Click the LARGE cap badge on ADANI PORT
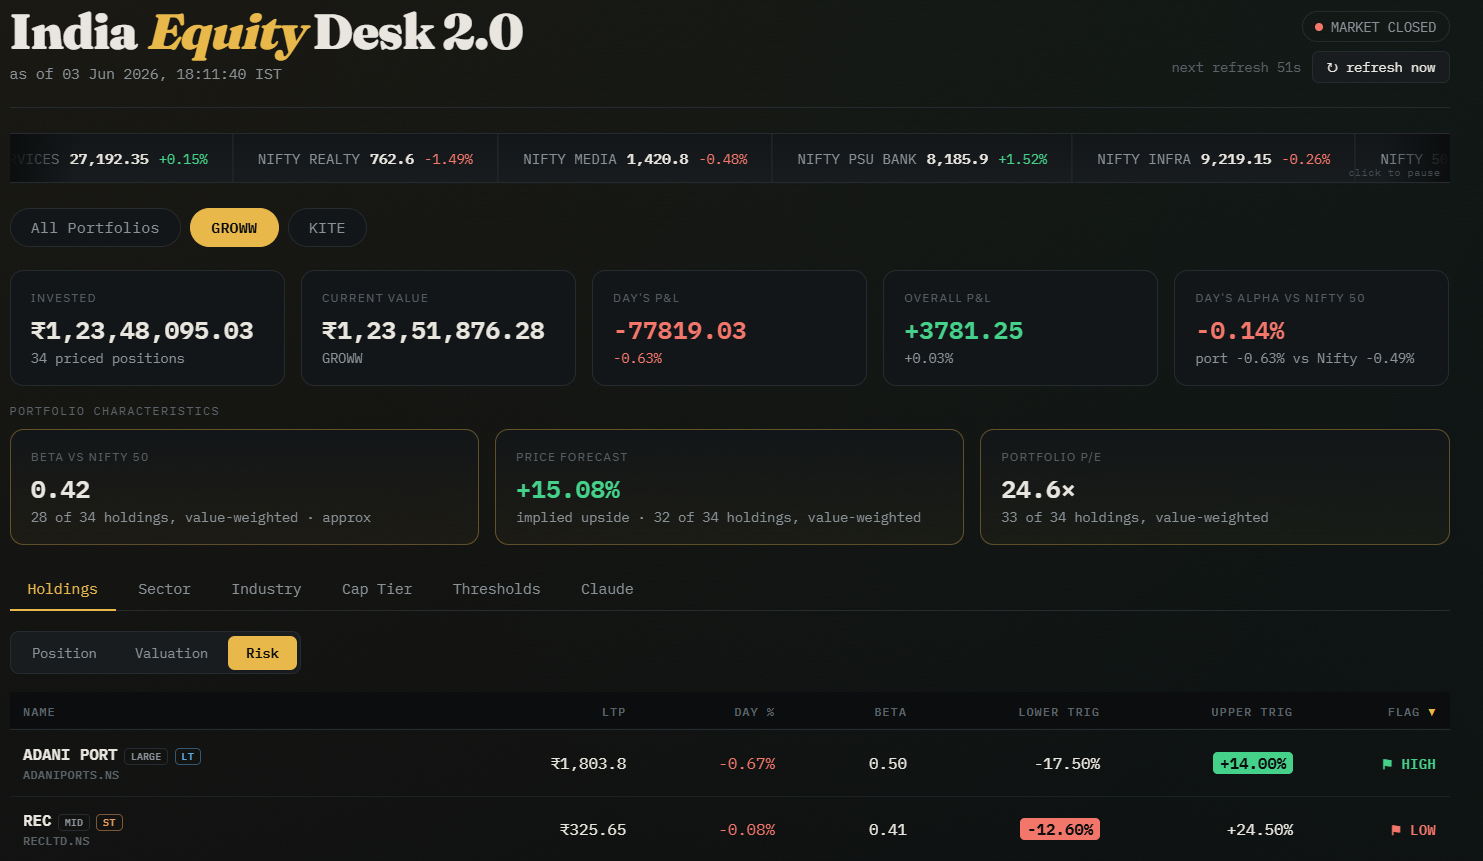 point(146,756)
